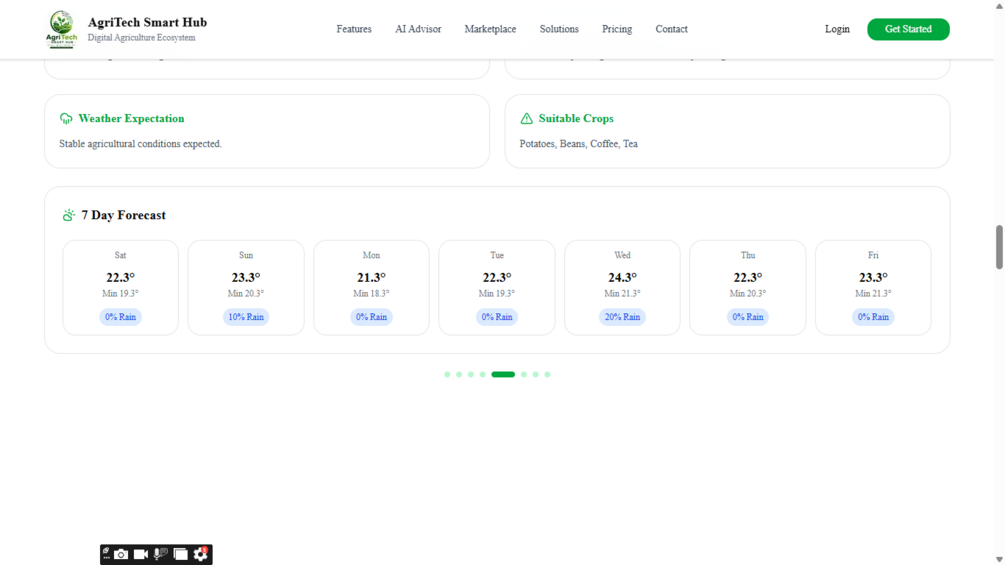Image resolution: width=1005 pixels, height=565 pixels.
Task: Click "Stable agricultural conditions expected." text
Action: click(140, 143)
